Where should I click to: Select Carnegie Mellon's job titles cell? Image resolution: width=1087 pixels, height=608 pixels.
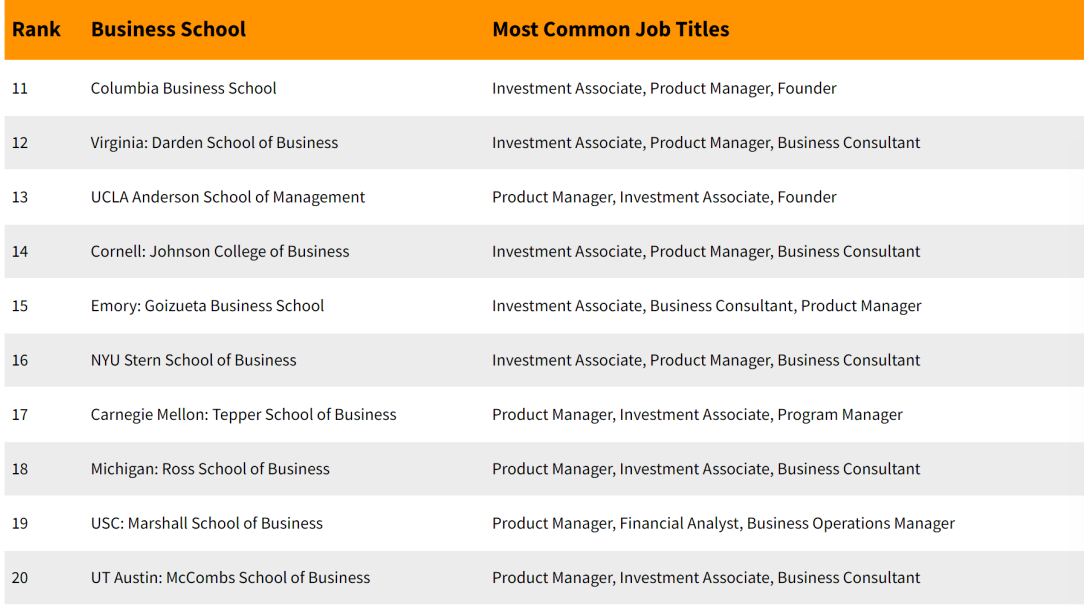[697, 414]
